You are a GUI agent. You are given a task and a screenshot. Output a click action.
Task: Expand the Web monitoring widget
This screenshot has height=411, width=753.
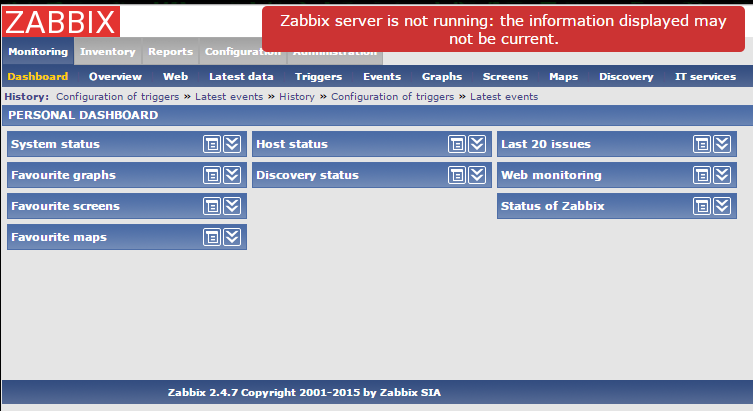(x=722, y=175)
